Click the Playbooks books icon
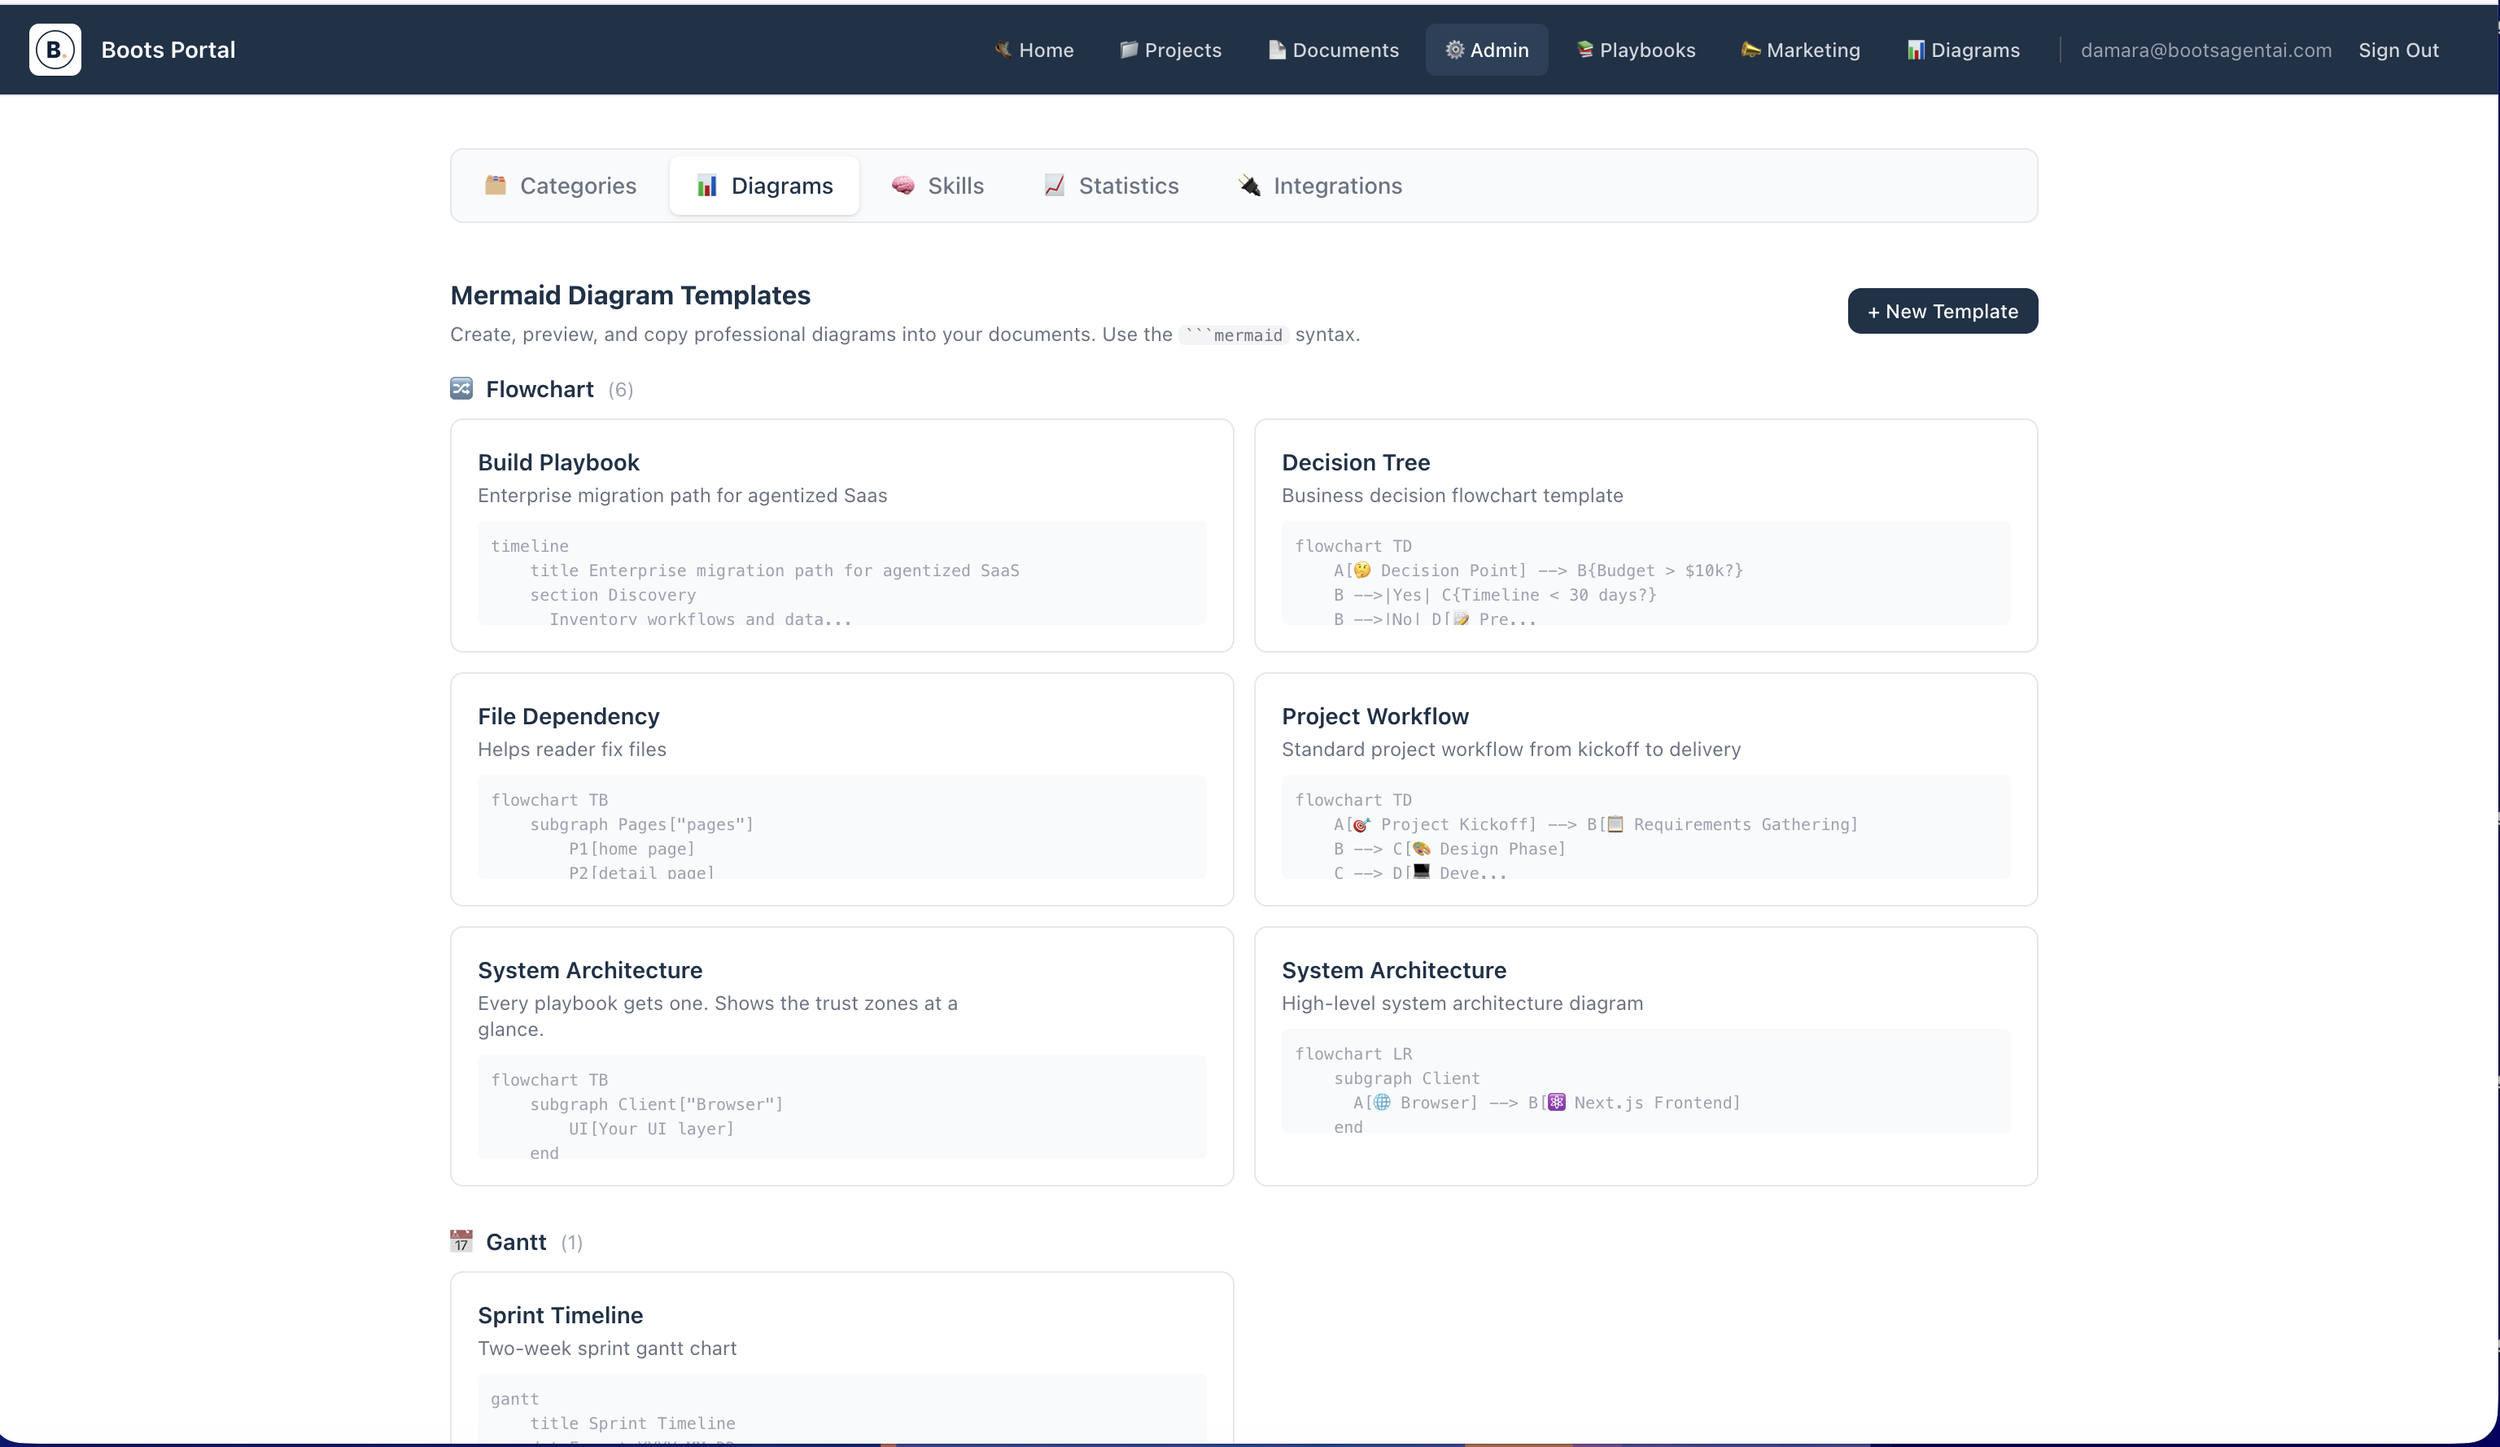 click(x=1585, y=49)
